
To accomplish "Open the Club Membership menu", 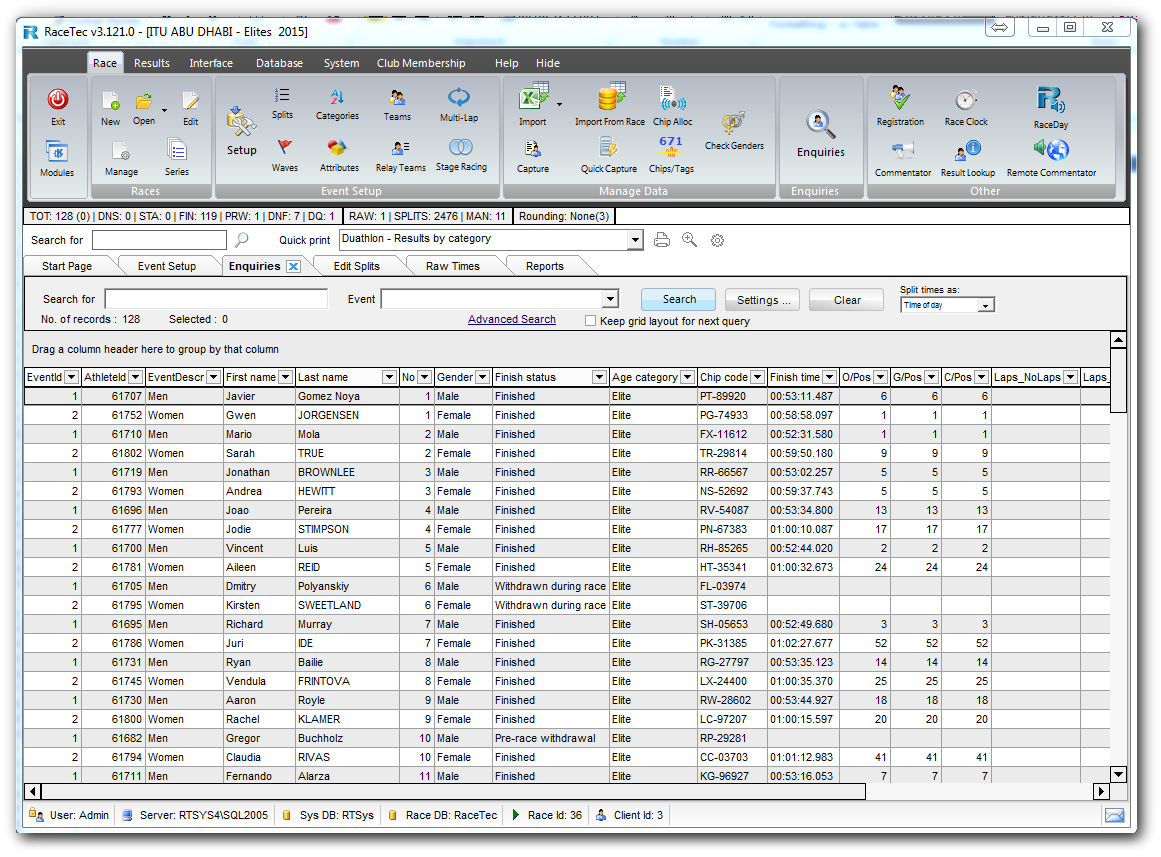I will 421,63.
